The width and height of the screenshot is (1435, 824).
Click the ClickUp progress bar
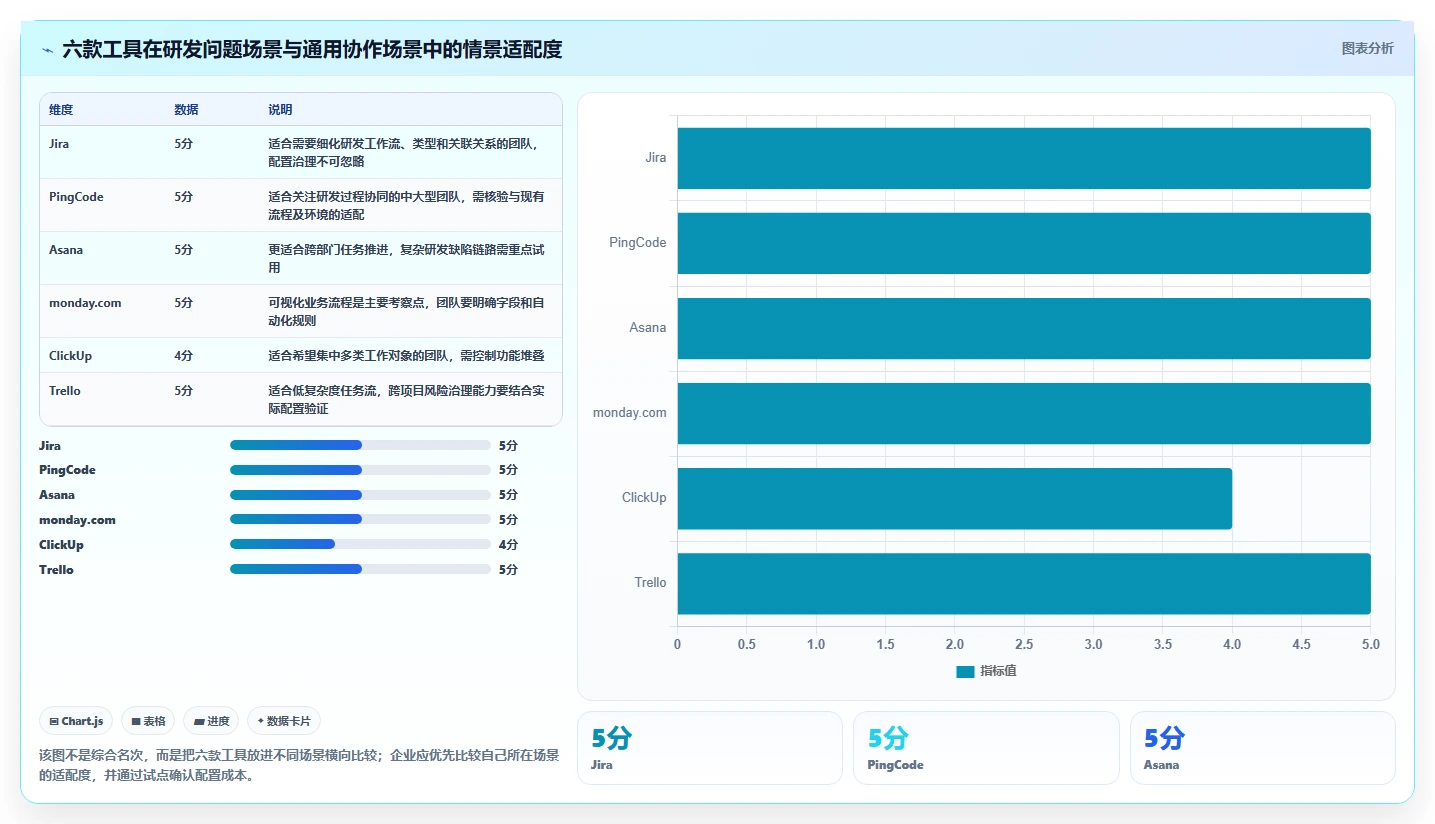point(360,544)
